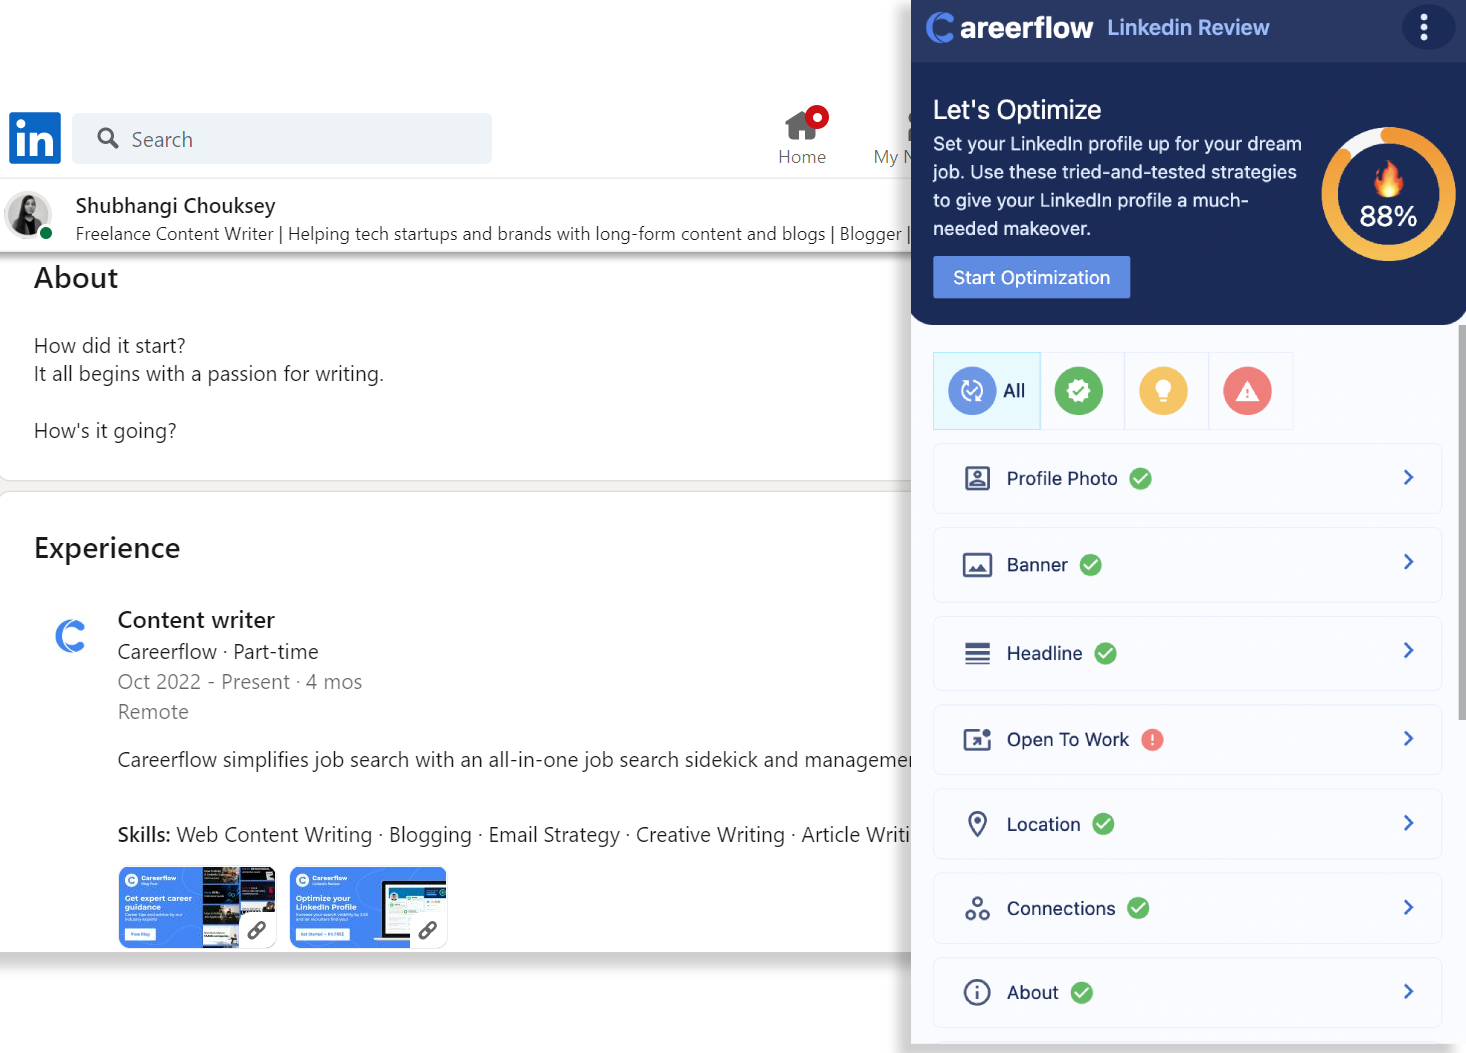
Task: Expand the About row chevron
Action: click(1408, 992)
